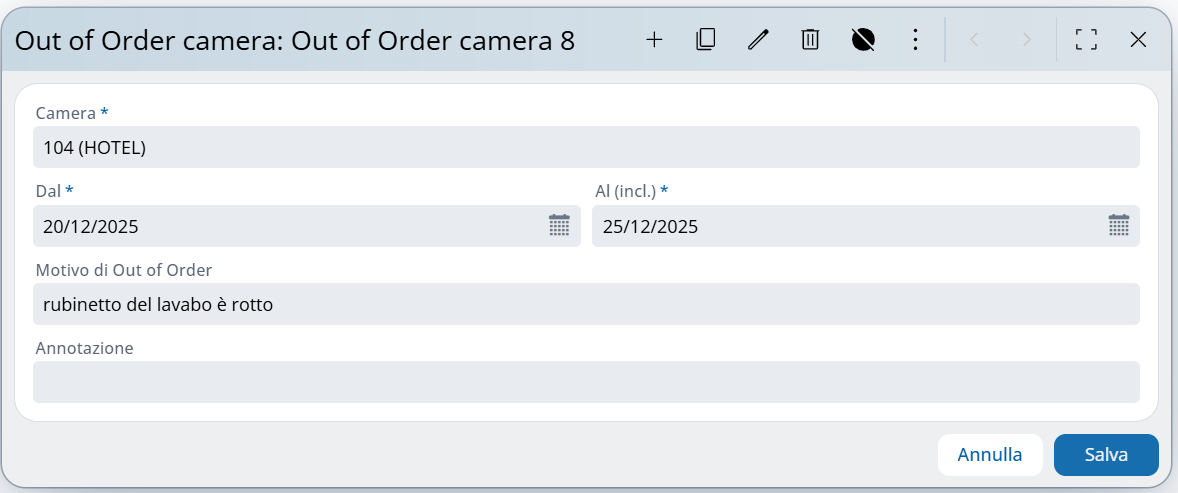Click the black crossed-out circle icon

(863, 40)
